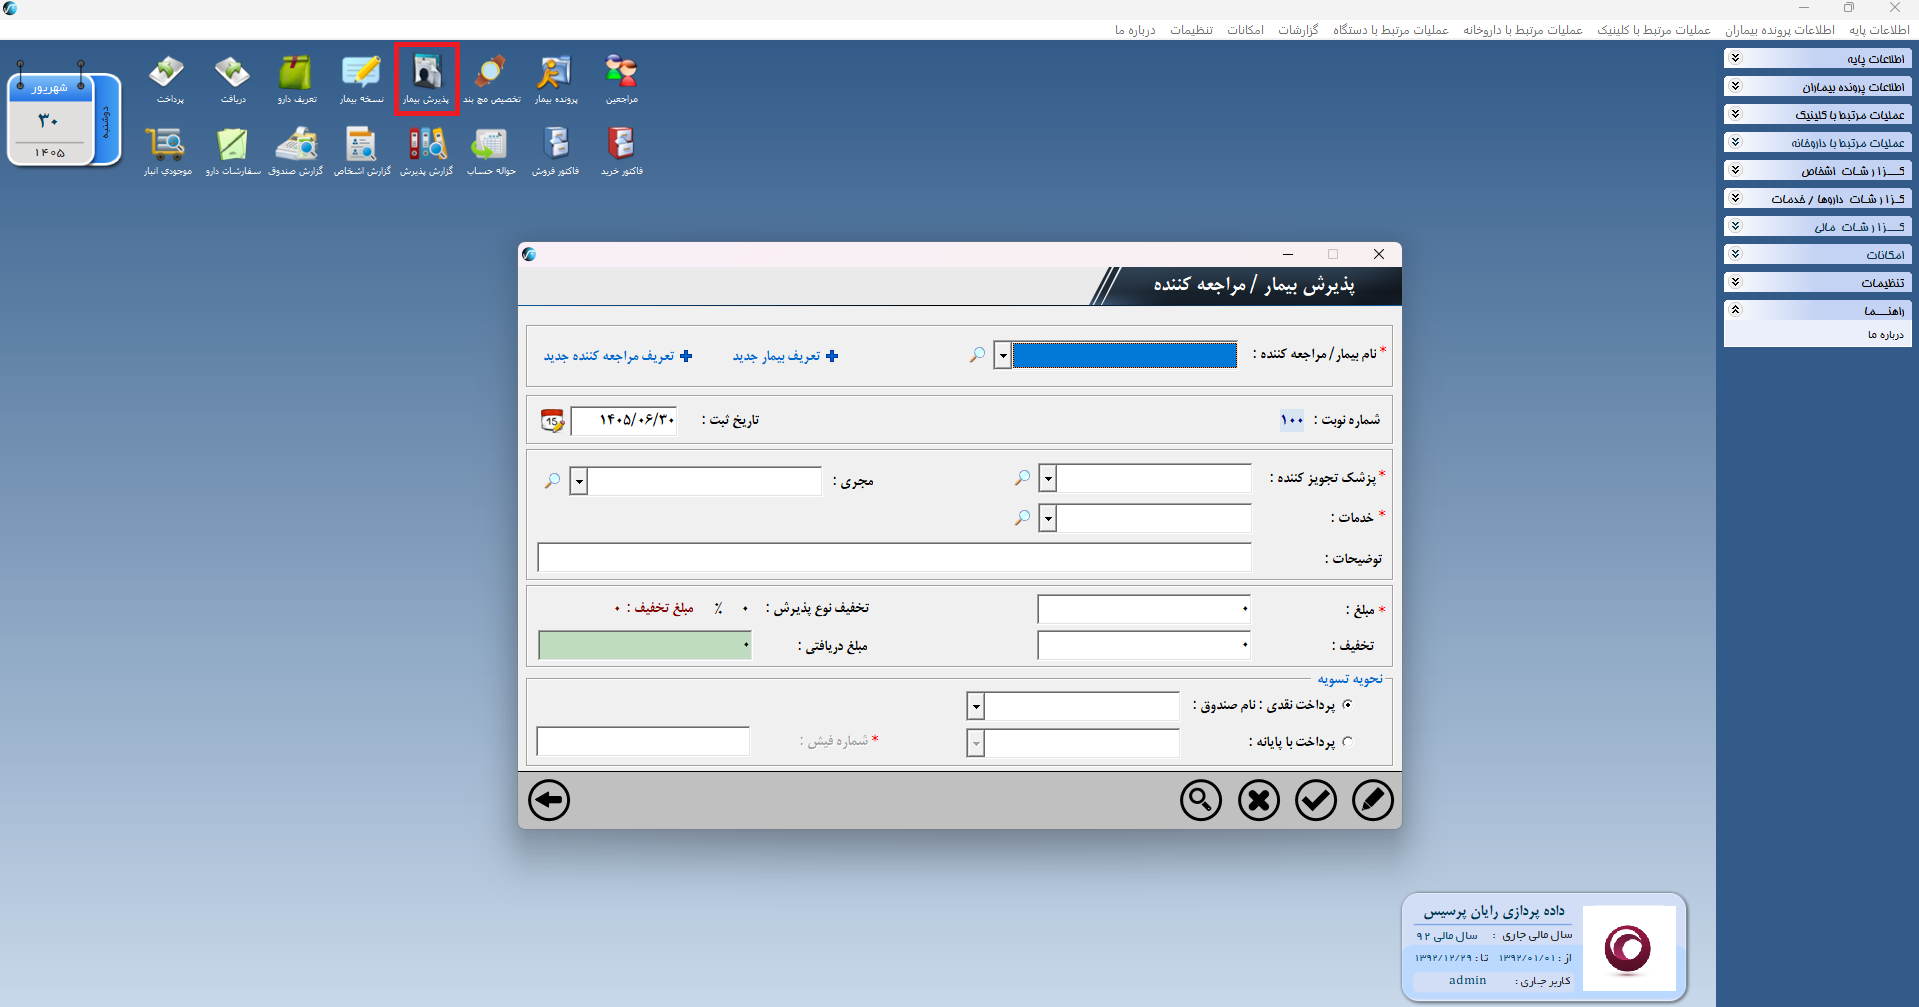Click the تخصیص مچ بند wristband icon
Image resolution: width=1919 pixels, height=1007 pixels.
(x=491, y=78)
